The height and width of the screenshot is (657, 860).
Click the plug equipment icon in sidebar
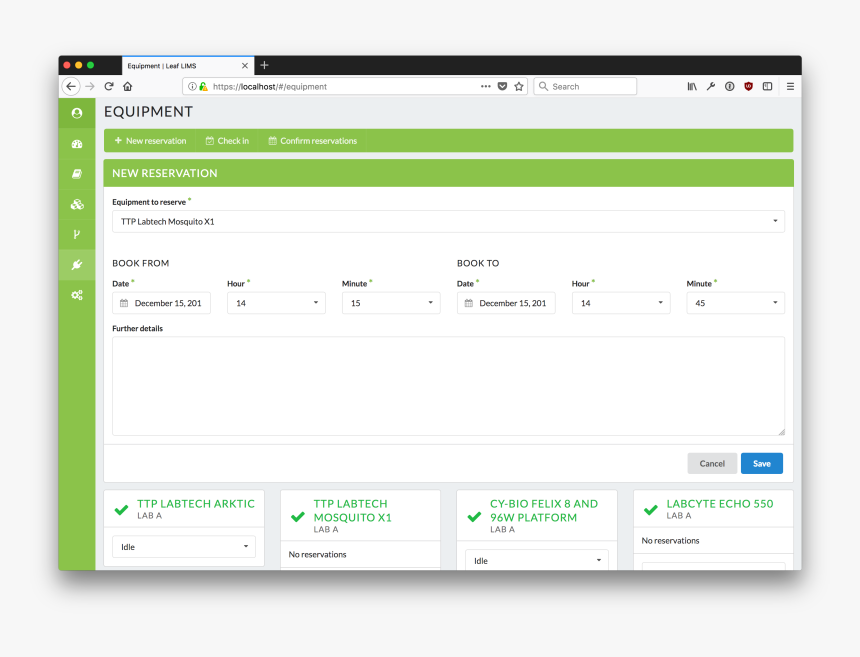click(77, 265)
